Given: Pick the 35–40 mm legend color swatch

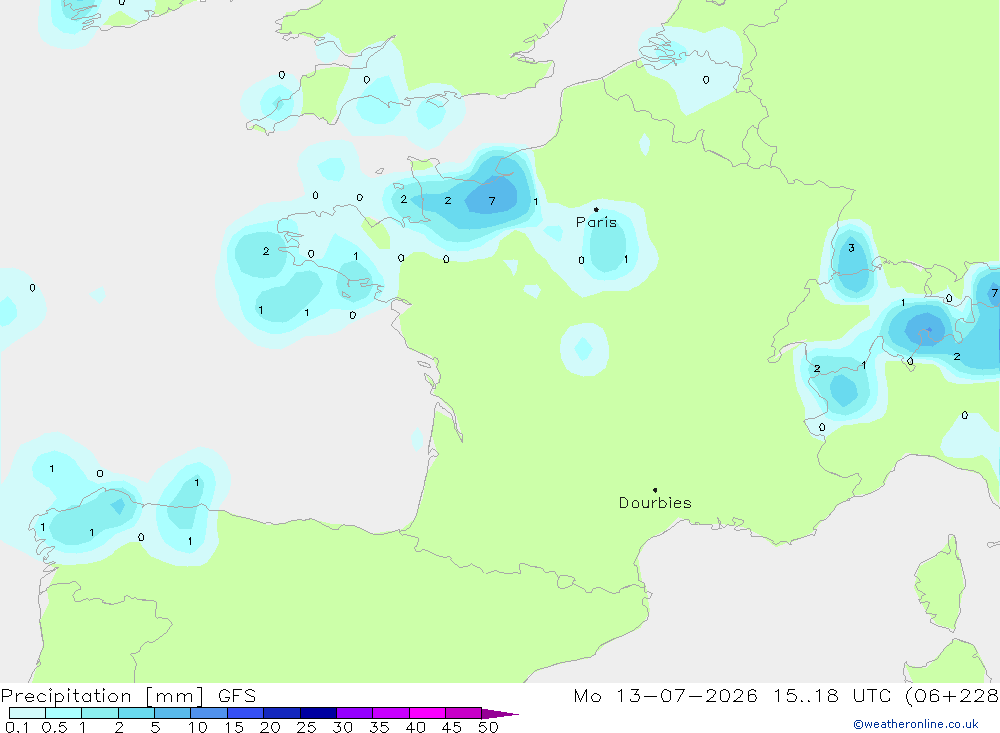Looking at the screenshot, I should (391, 713).
